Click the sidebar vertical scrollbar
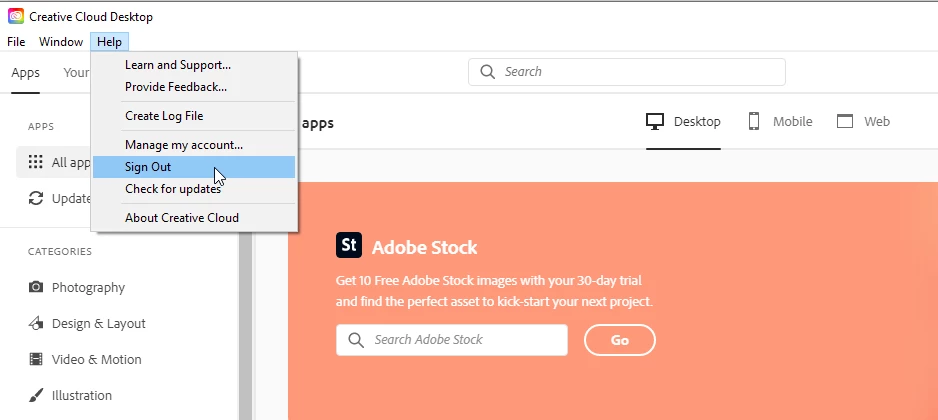The width and height of the screenshot is (938, 420). (245, 326)
